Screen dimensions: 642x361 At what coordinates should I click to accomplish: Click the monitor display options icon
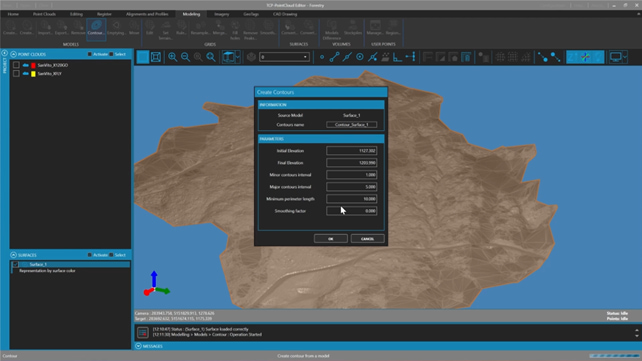pos(615,57)
